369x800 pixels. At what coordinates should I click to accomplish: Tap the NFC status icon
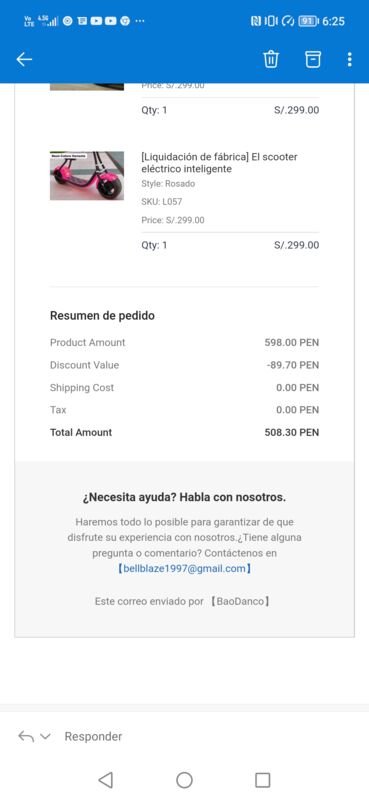pyautogui.click(x=255, y=21)
